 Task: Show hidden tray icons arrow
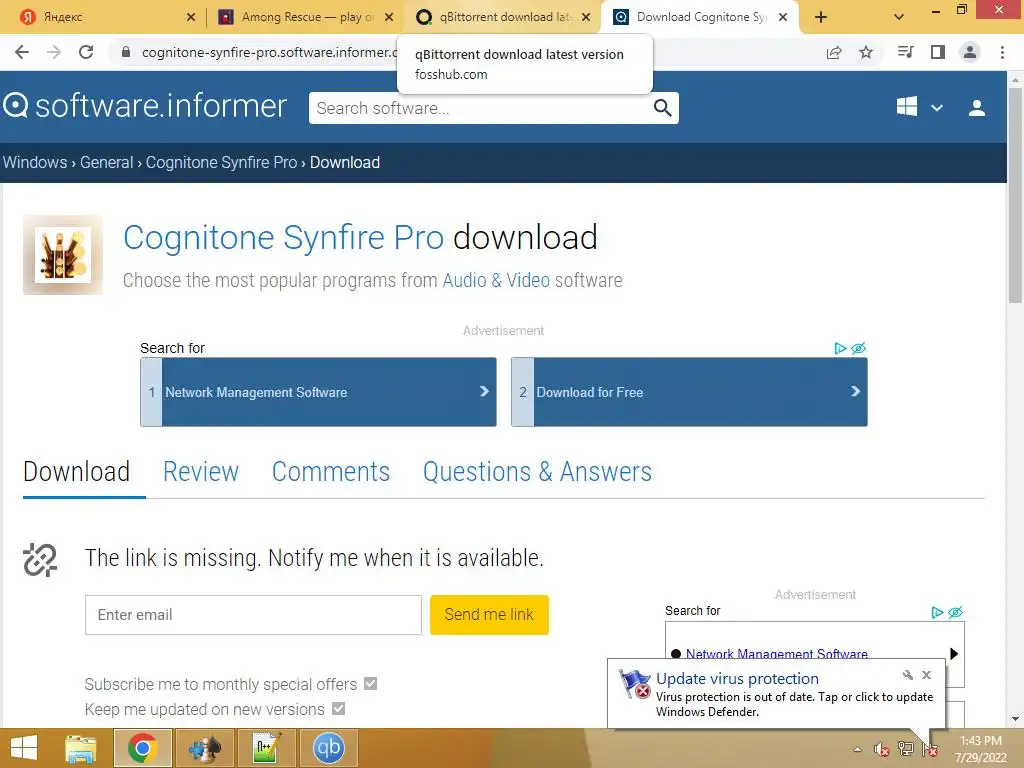[857, 749]
